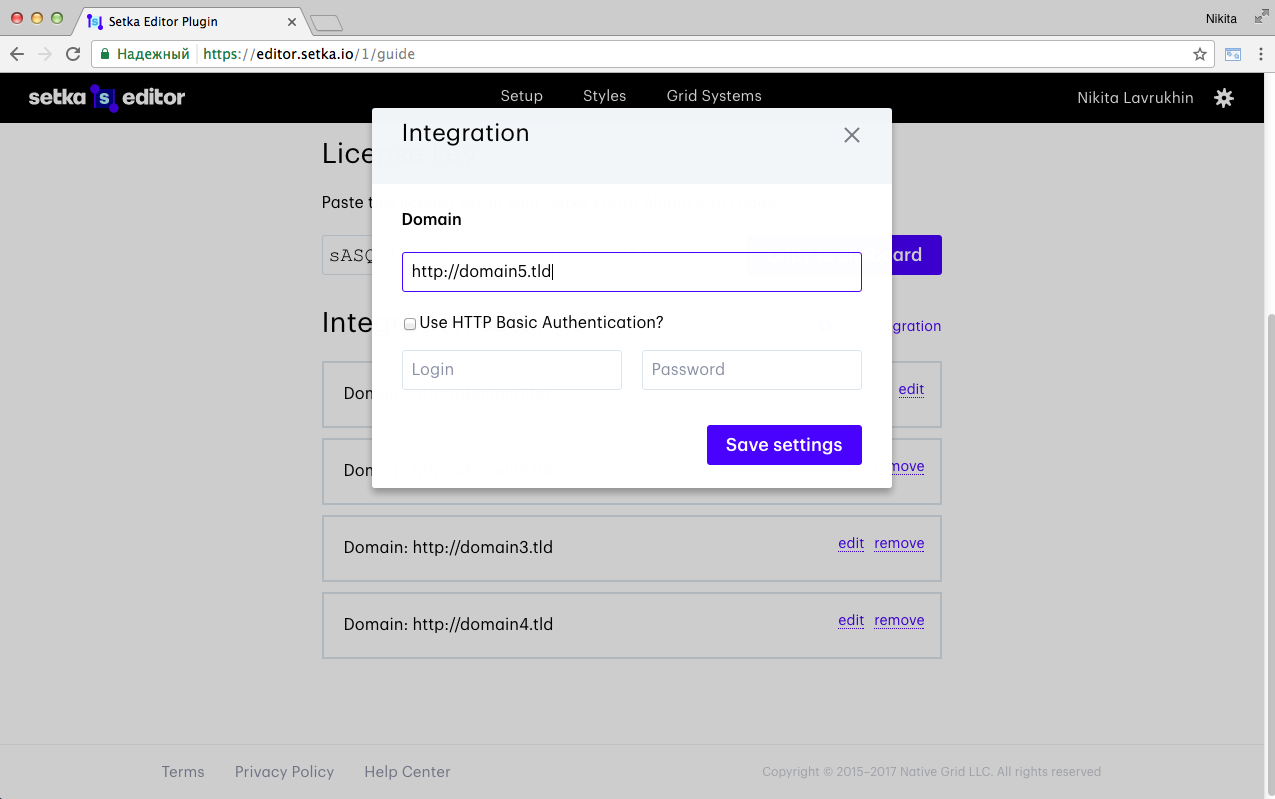Screen dimensions: 1275x799
Task: Open the Styles navigation item
Action: click(604, 96)
